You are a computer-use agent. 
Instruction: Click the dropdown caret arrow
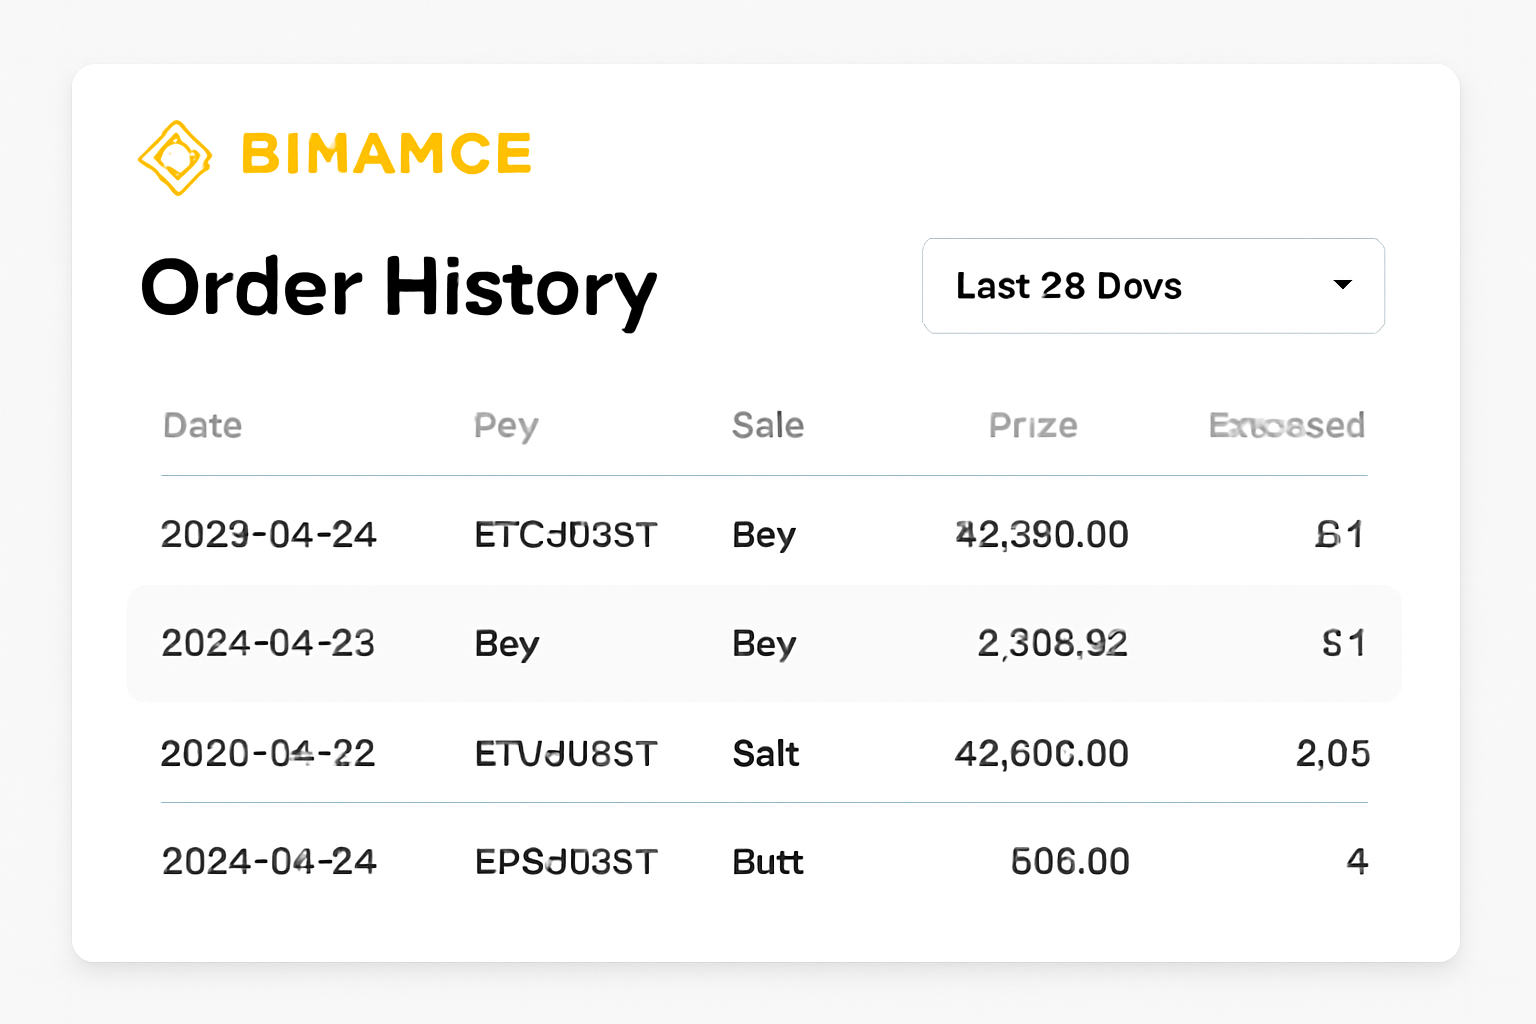(x=1343, y=285)
